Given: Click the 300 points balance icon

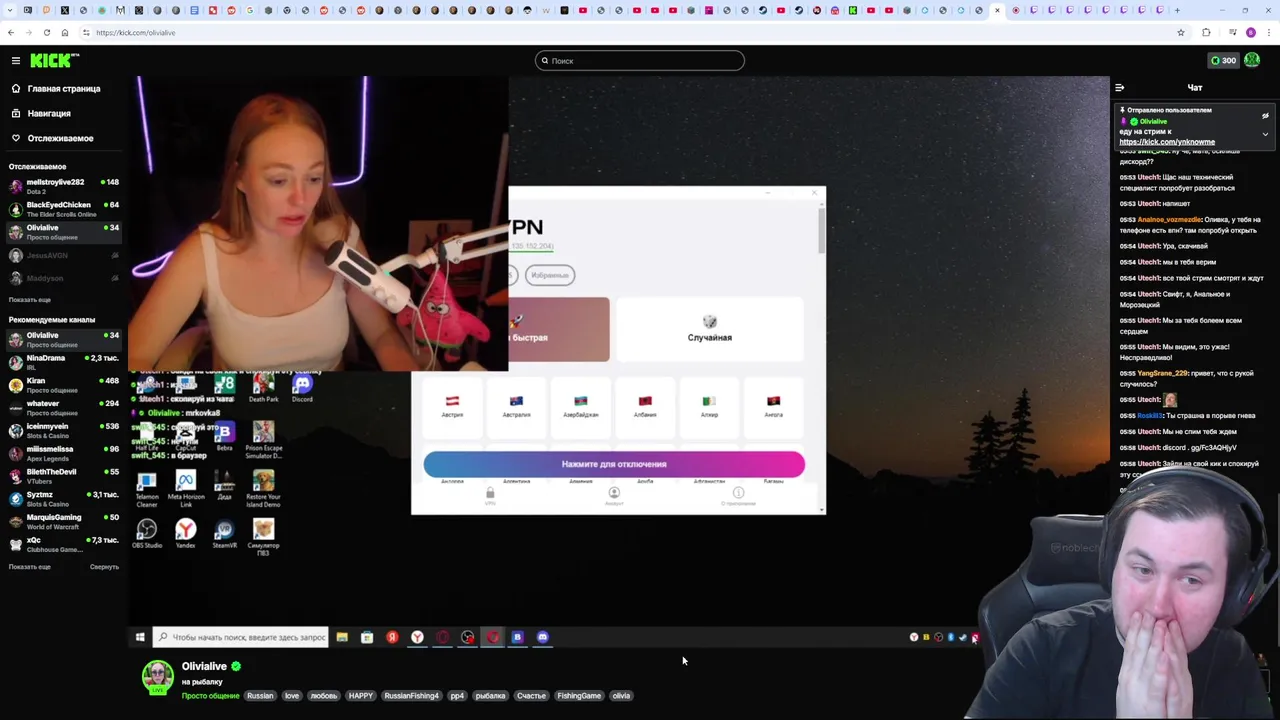Looking at the screenshot, I should click(x=1223, y=61).
